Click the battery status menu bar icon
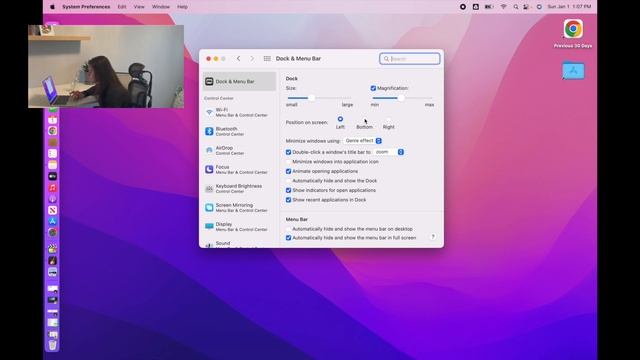The image size is (640, 360). coord(489,7)
